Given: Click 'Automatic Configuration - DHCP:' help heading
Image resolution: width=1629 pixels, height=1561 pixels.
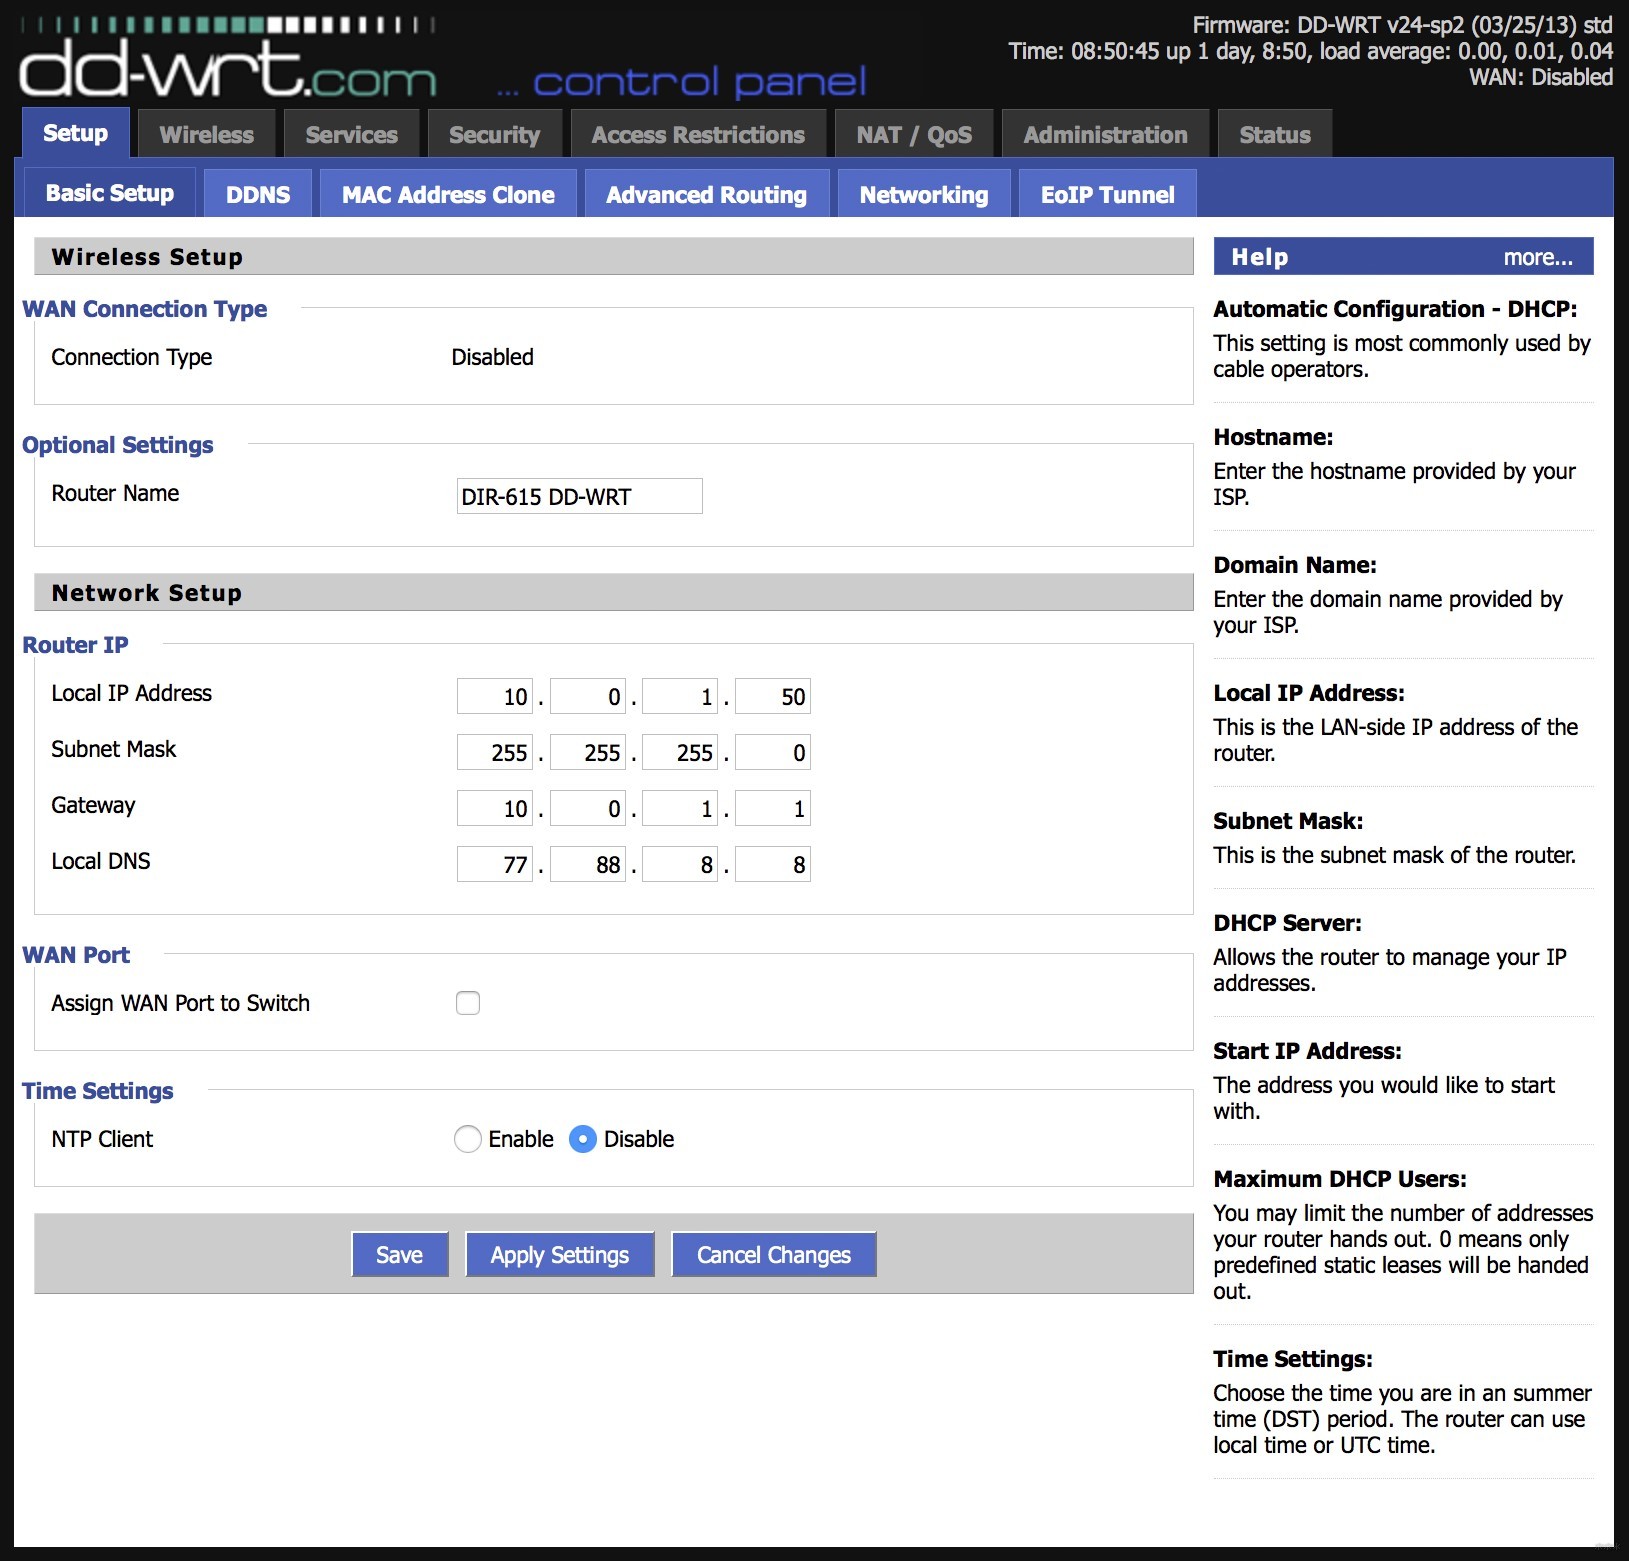Looking at the screenshot, I should pos(1395,309).
